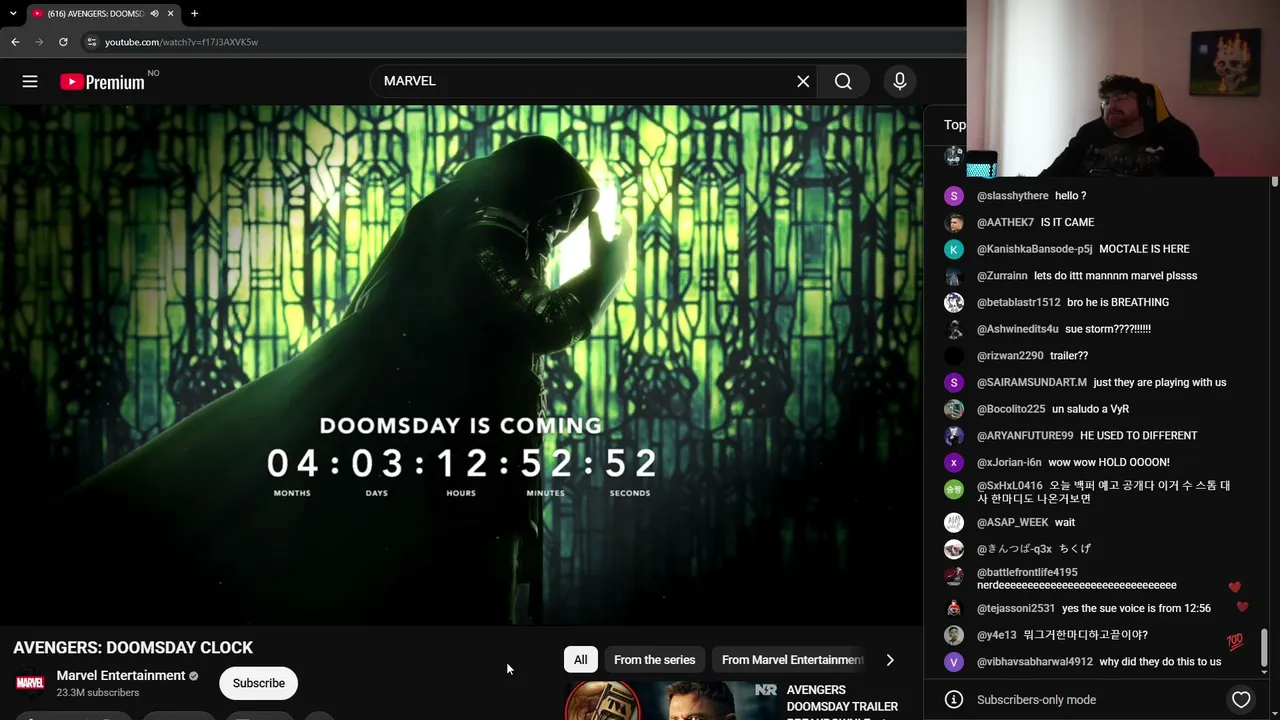
Task: Open the recommended Avengers Doomsday trailer thumbnail
Action: click(x=671, y=700)
